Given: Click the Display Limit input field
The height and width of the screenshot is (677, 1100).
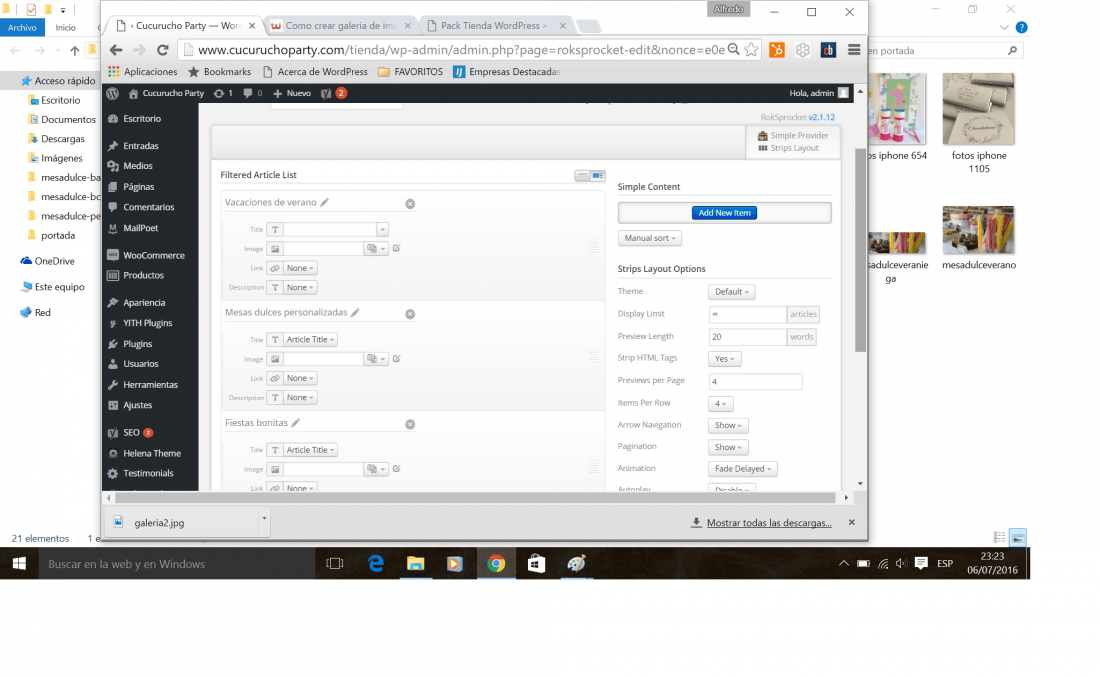Looking at the screenshot, I should click(x=748, y=314).
